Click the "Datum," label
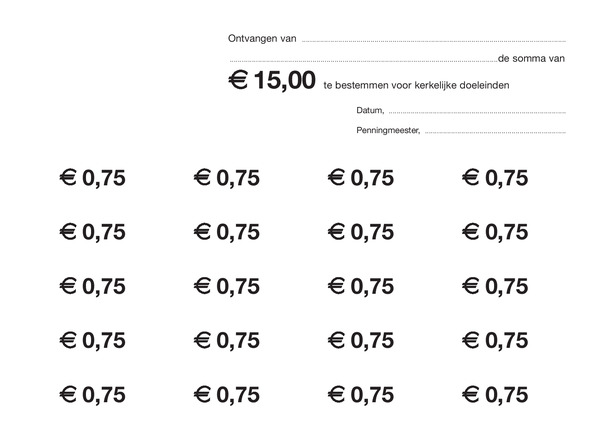The height and width of the screenshot is (424, 600). [370, 110]
